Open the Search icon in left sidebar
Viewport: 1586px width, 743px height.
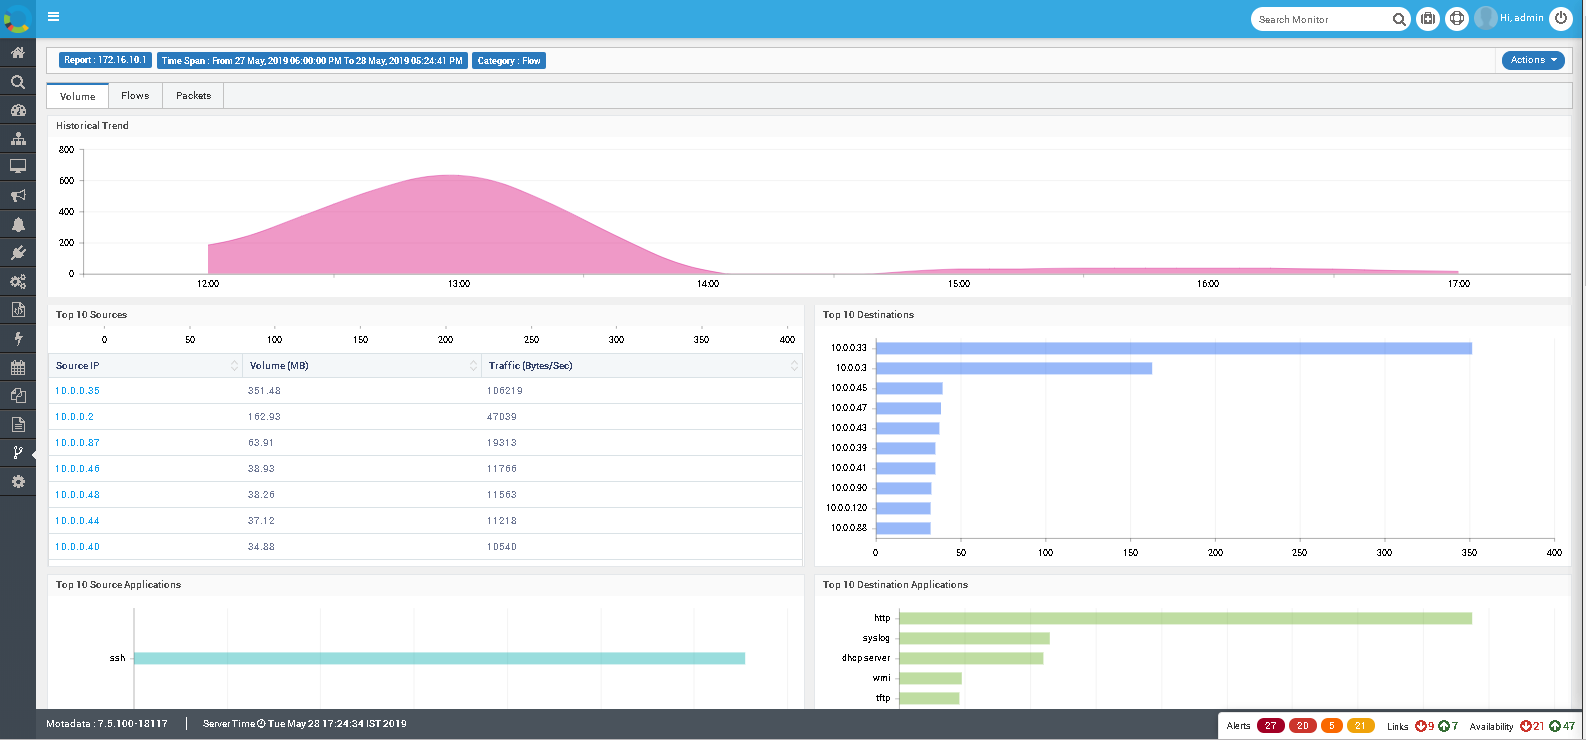18,82
